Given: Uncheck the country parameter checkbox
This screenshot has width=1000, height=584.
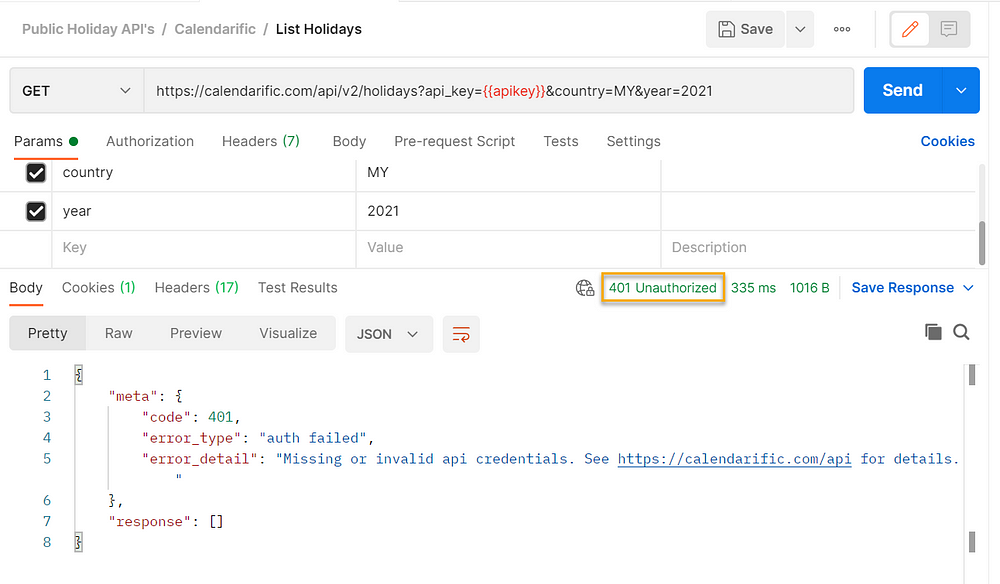Looking at the screenshot, I should point(36,173).
